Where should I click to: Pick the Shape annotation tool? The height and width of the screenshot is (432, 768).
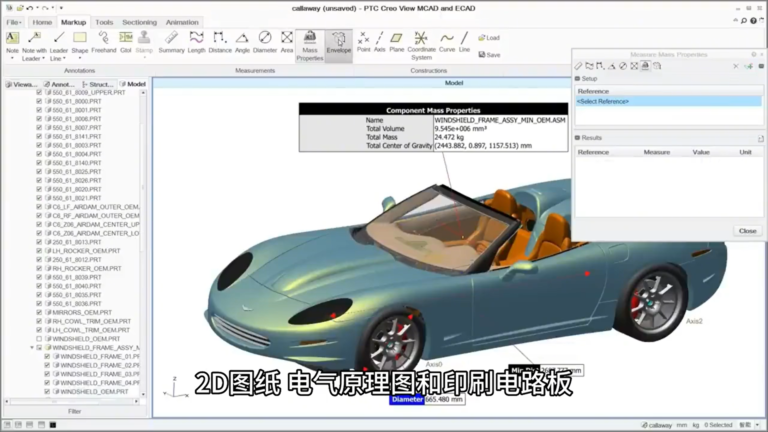(x=80, y=42)
